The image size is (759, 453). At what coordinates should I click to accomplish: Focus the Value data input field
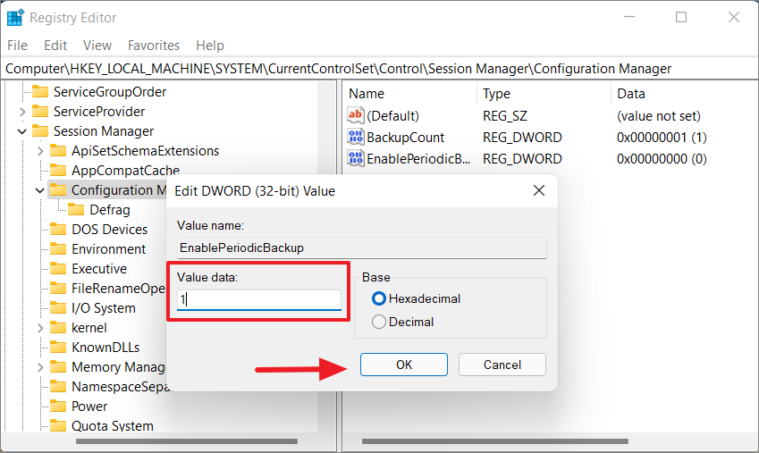click(259, 300)
